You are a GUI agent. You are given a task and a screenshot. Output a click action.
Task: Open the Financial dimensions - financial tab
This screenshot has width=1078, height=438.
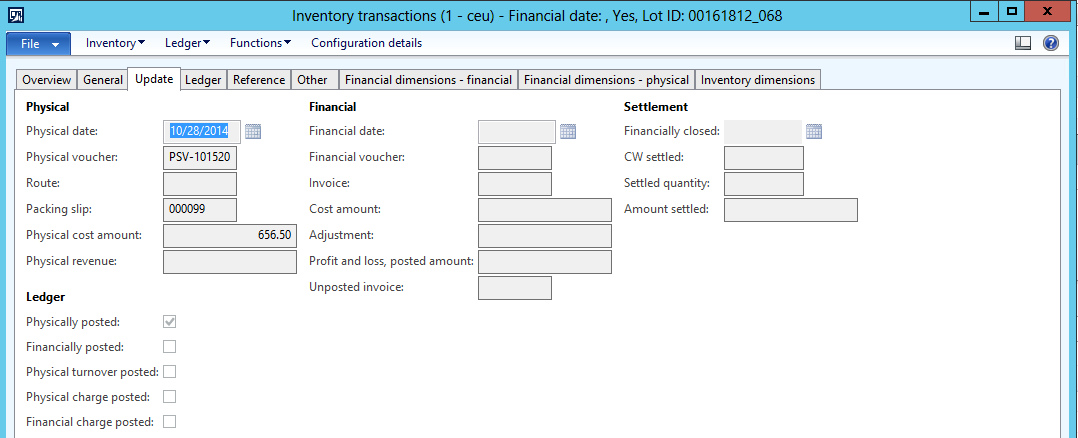pyautogui.click(x=428, y=80)
